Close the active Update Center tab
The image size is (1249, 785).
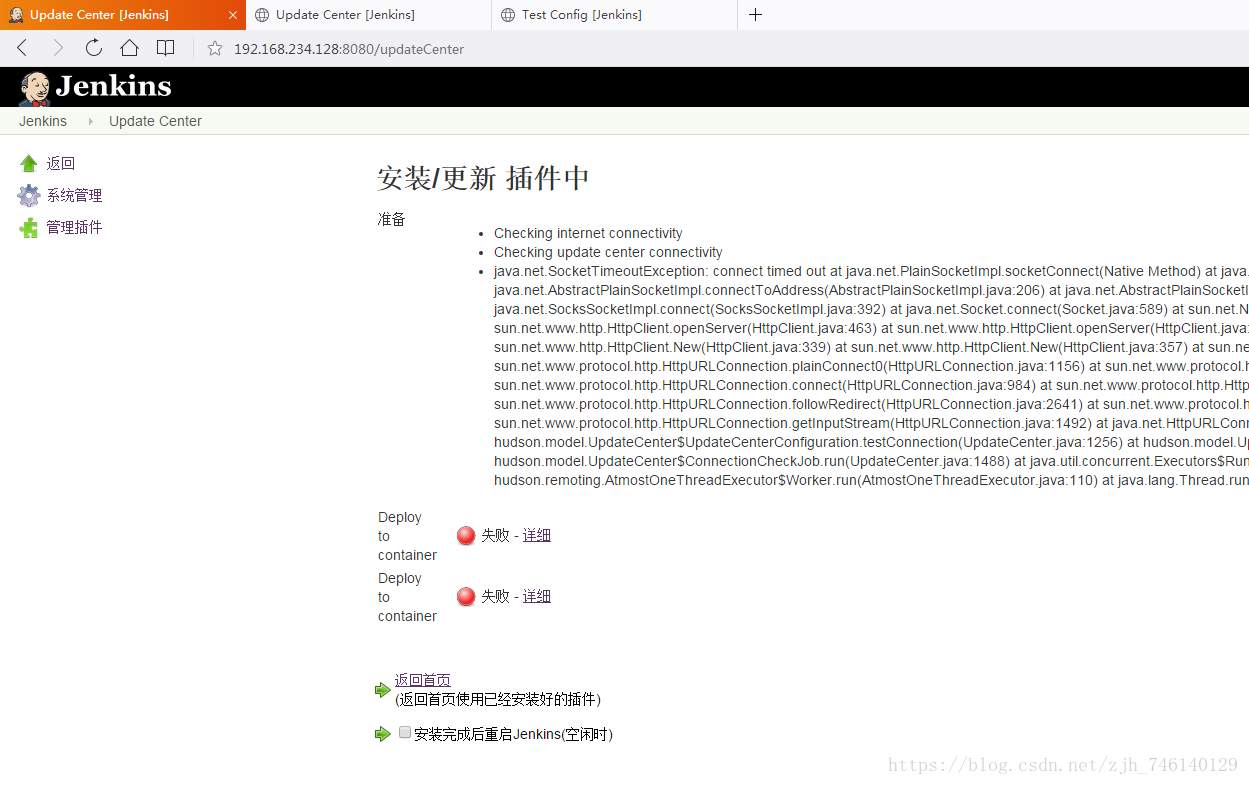[x=232, y=15]
